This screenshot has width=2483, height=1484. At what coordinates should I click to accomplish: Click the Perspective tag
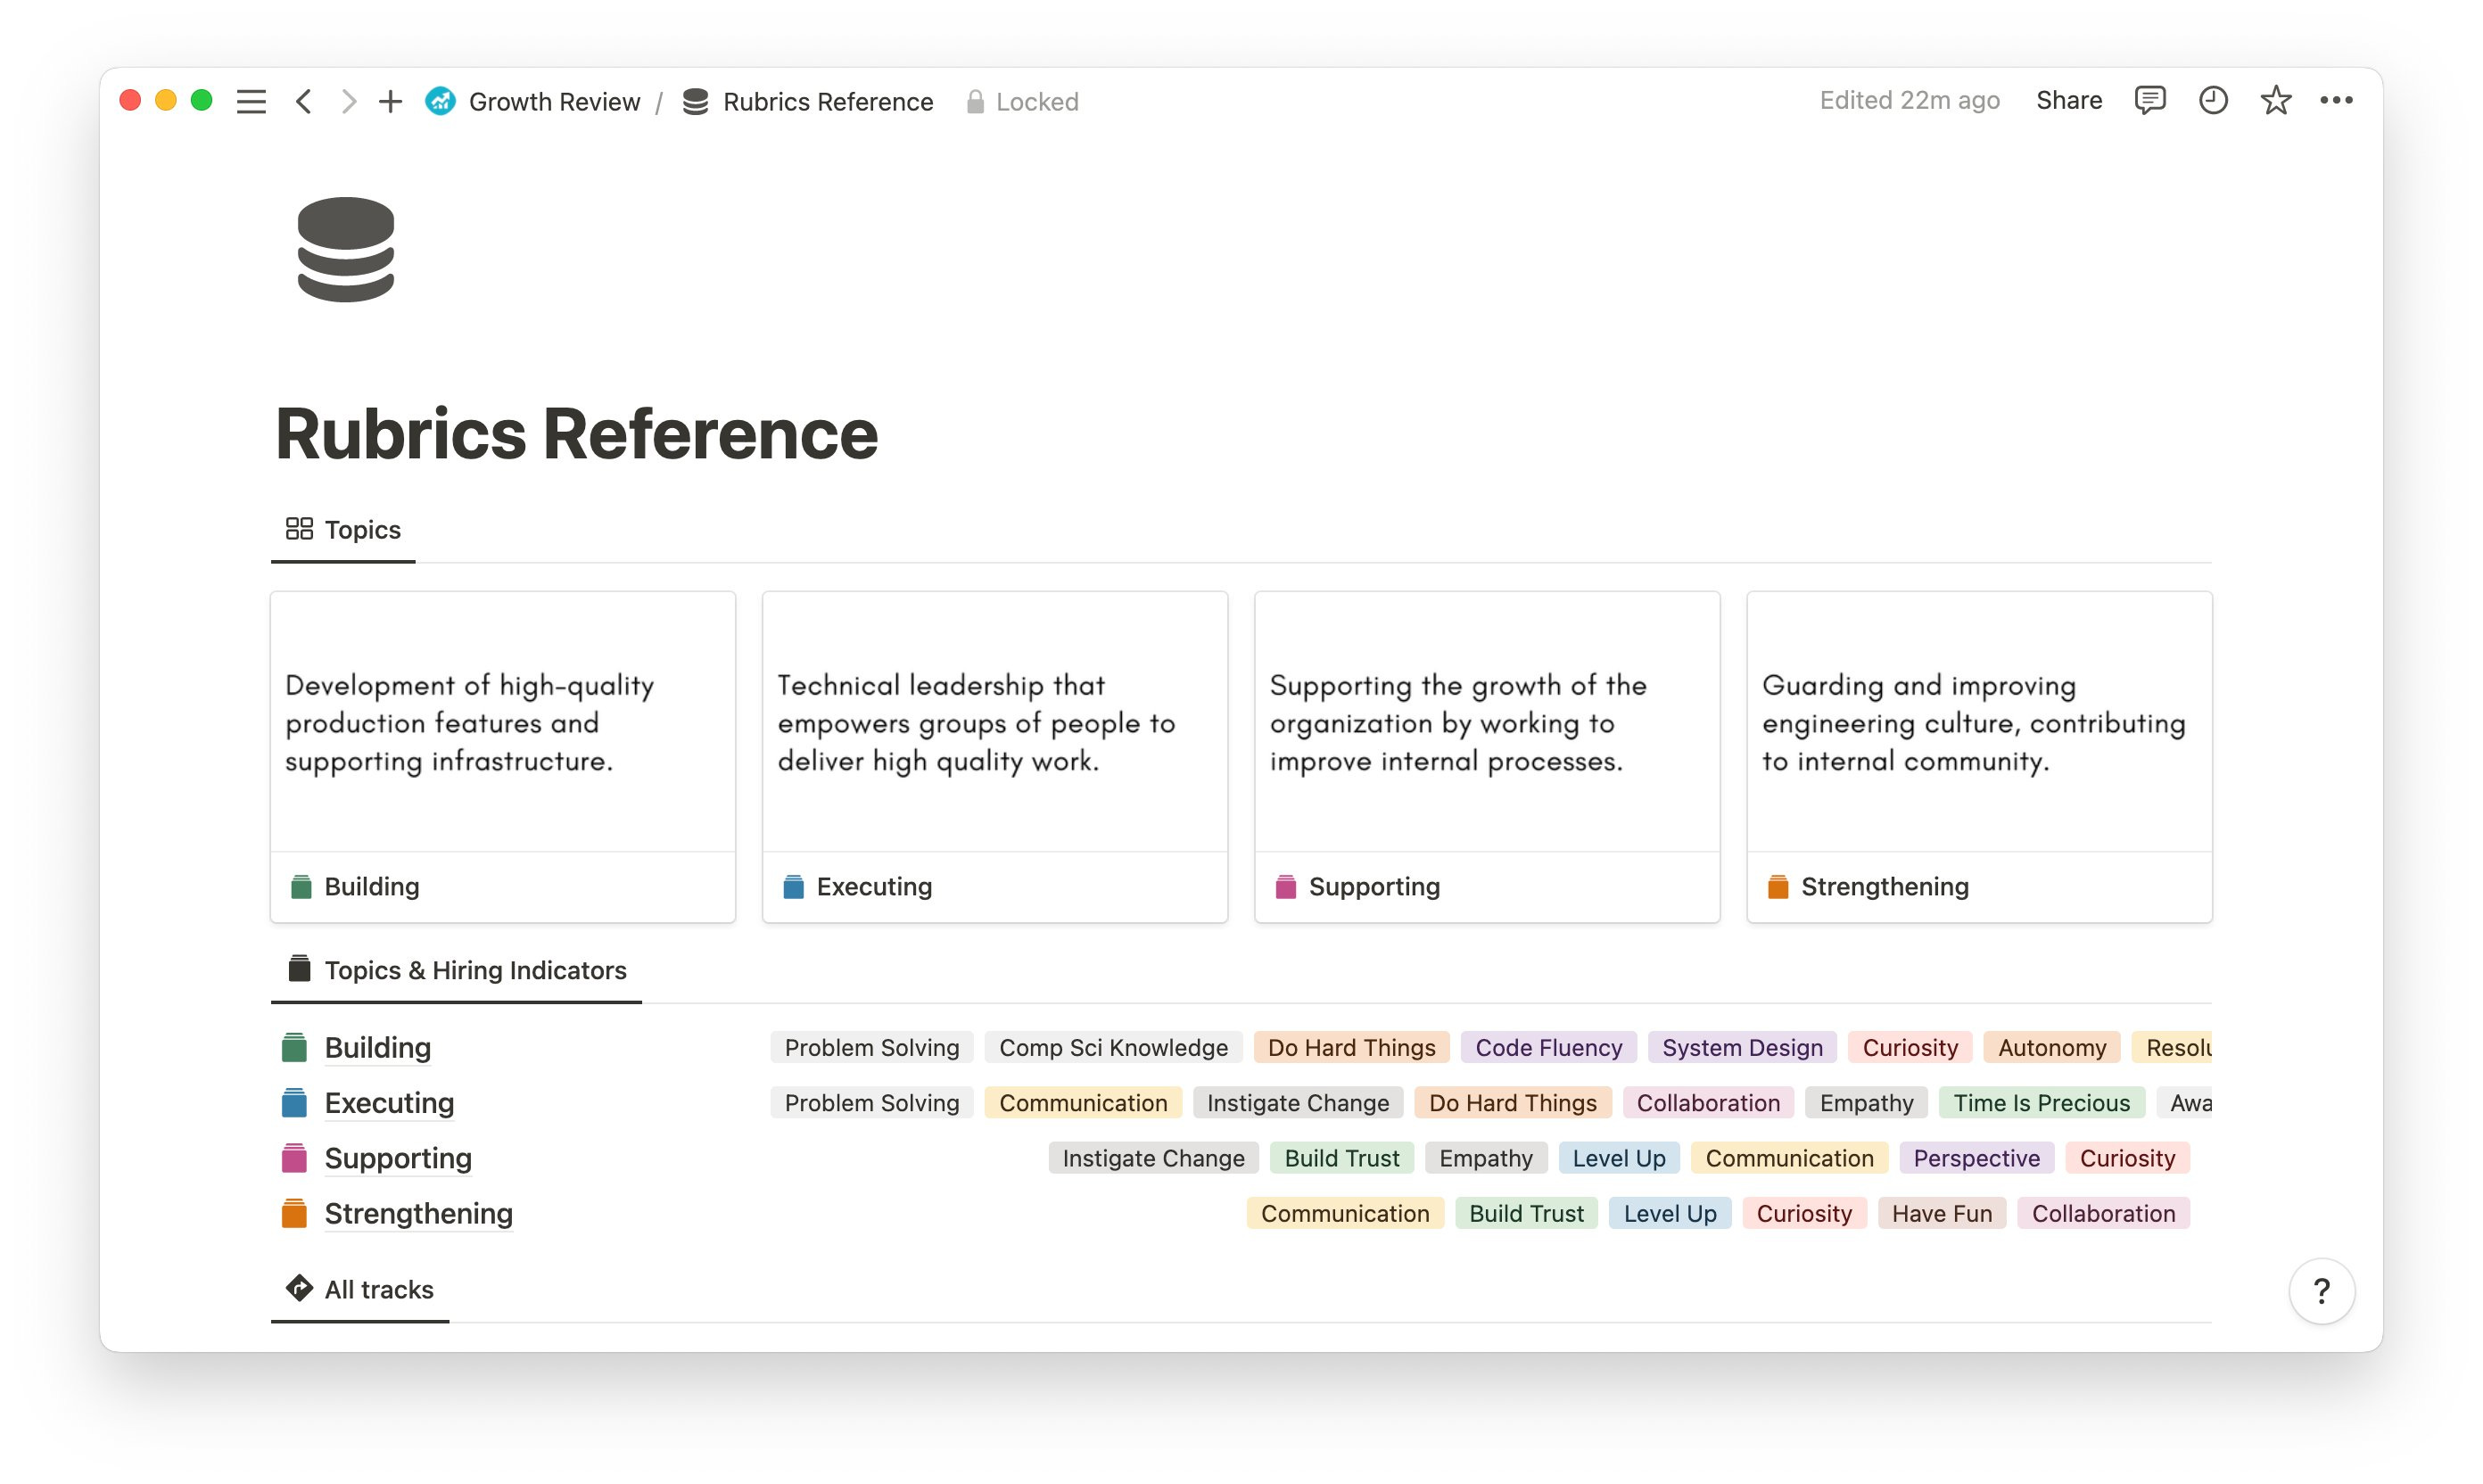[1976, 1157]
